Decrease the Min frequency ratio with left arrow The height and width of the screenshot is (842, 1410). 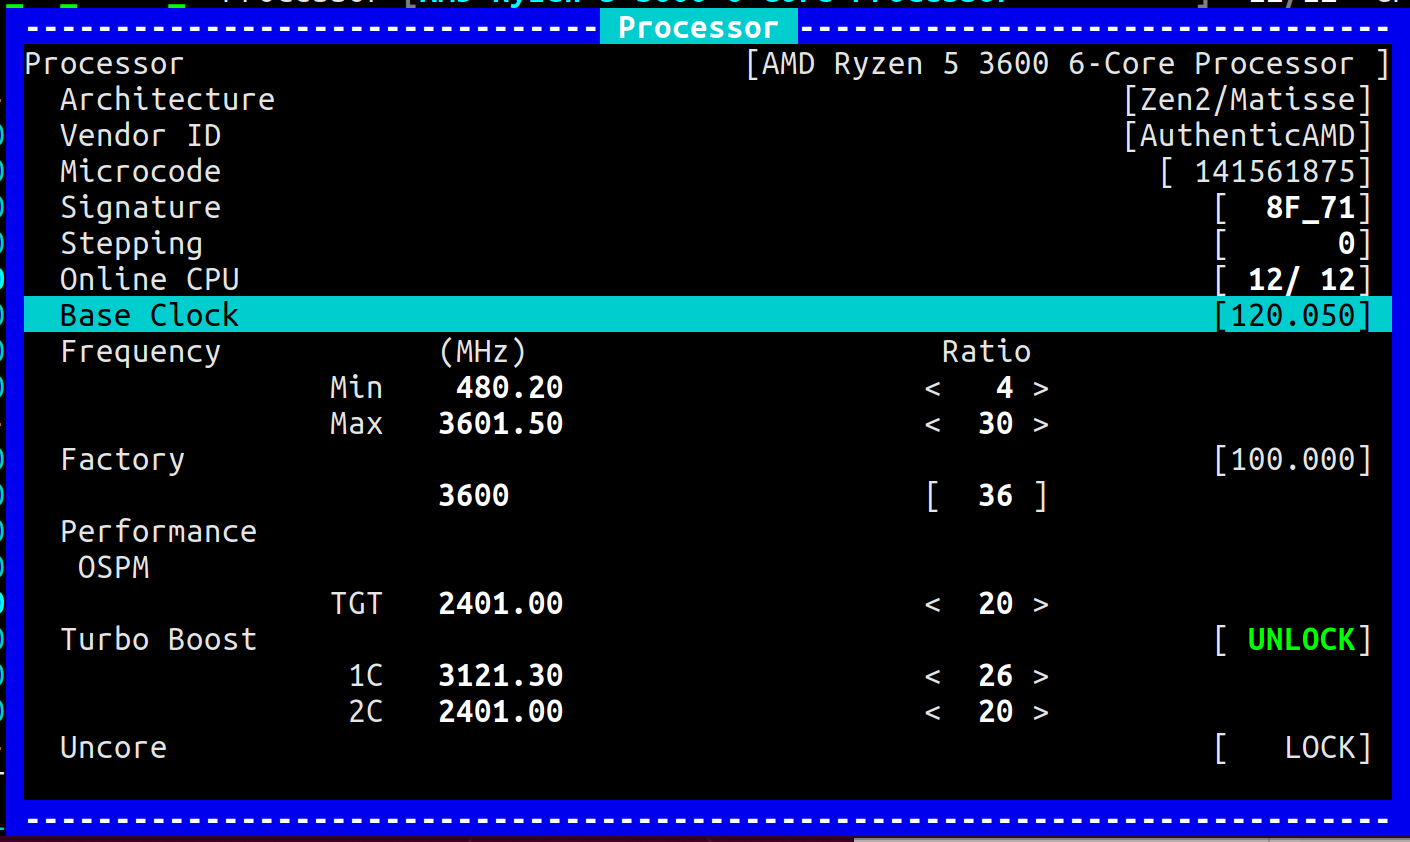coord(933,388)
